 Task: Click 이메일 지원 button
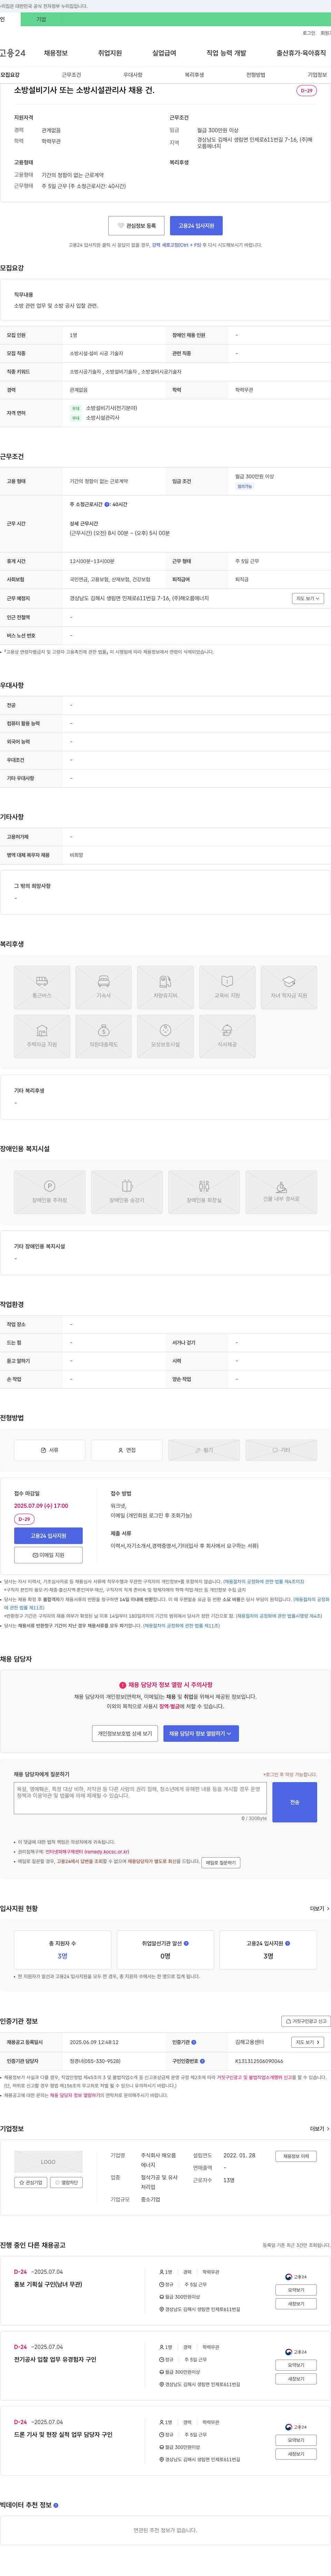tap(48, 1555)
